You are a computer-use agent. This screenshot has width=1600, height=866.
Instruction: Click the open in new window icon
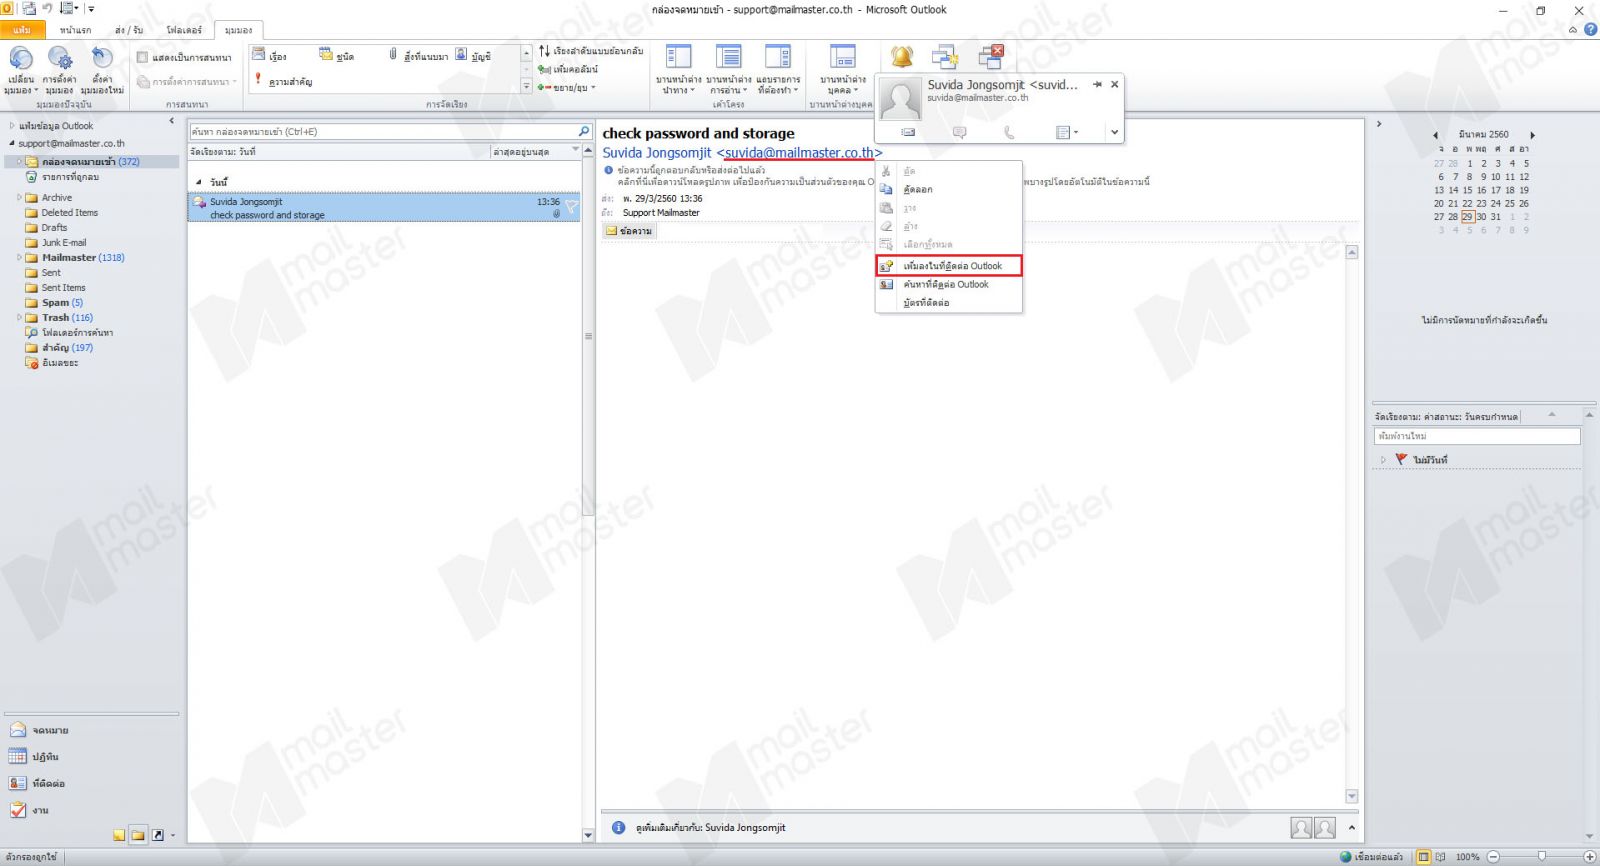945,57
